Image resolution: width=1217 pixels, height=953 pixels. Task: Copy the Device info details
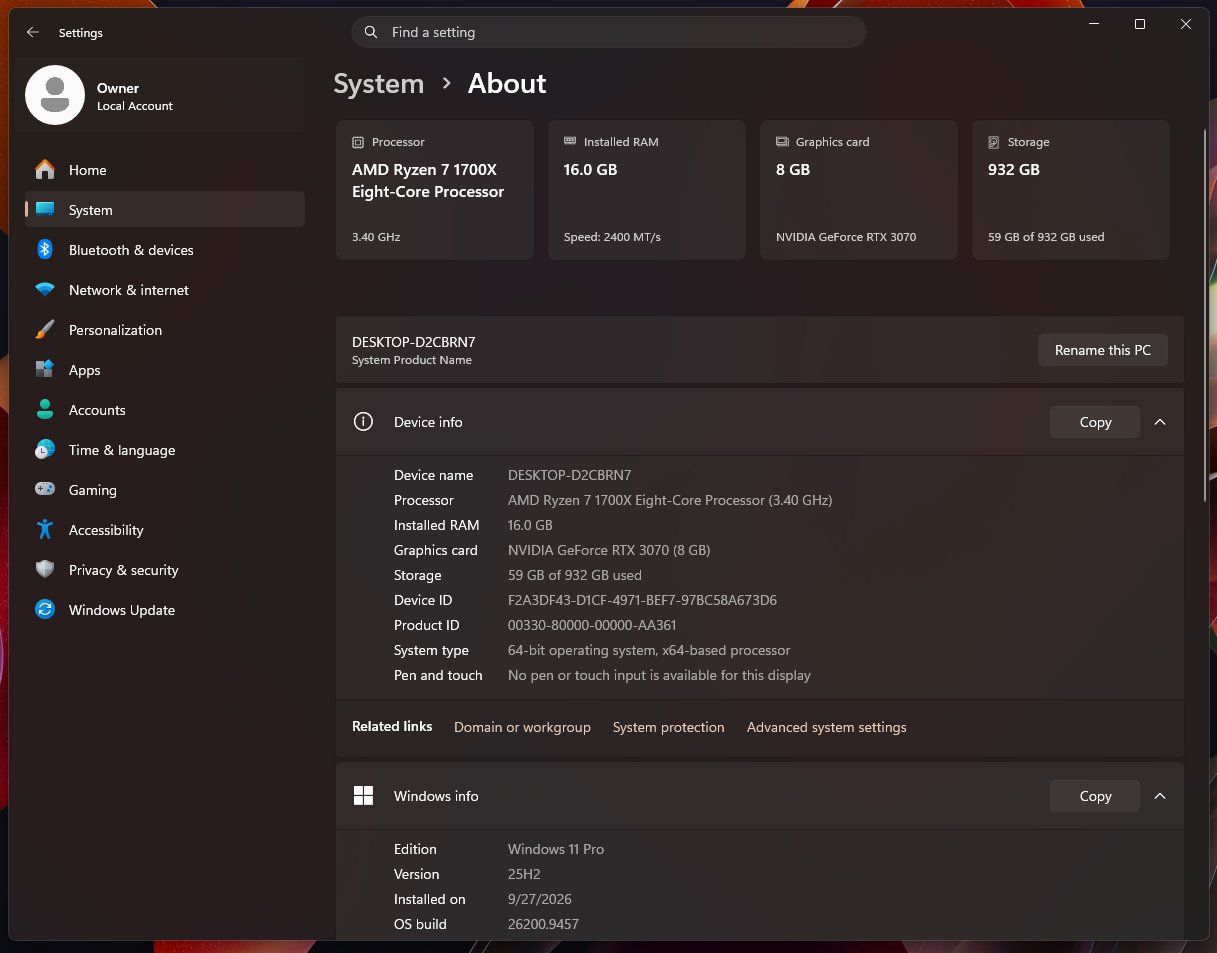[1095, 422]
